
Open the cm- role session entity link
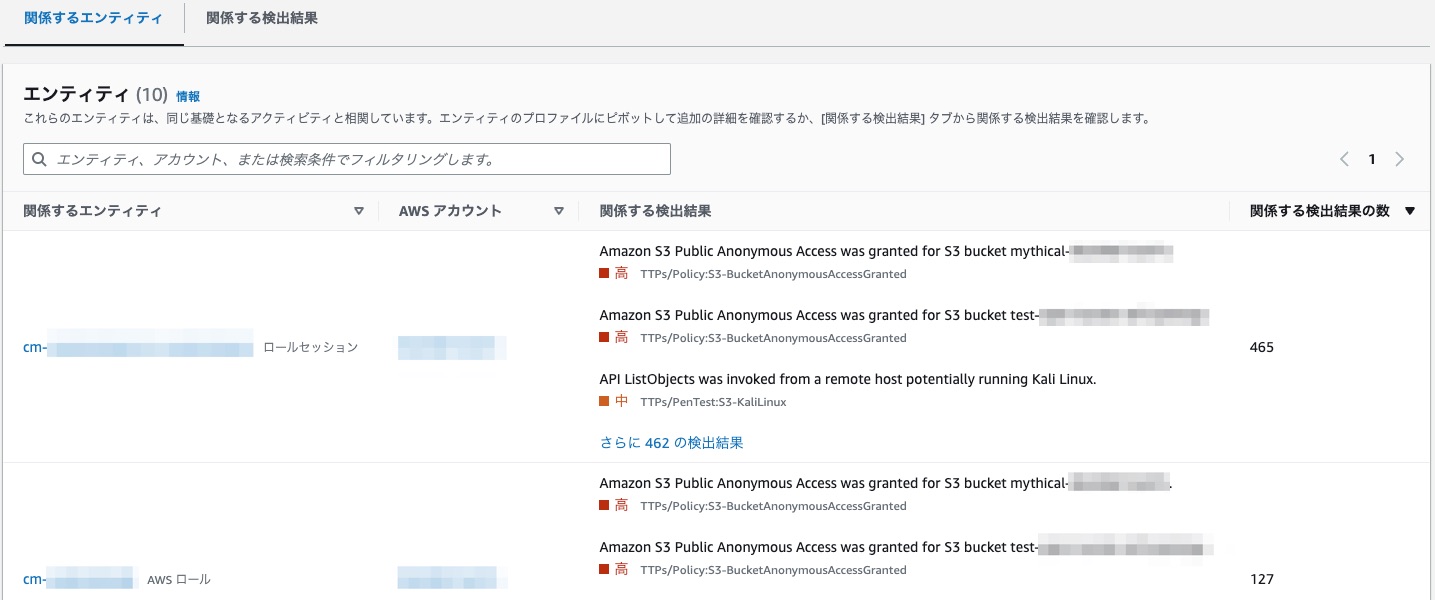[135, 347]
